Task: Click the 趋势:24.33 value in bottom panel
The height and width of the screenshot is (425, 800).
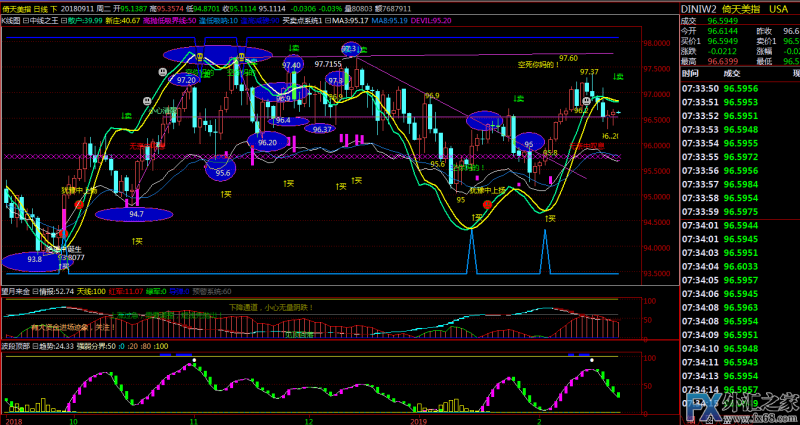Action: pyautogui.click(x=56, y=346)
